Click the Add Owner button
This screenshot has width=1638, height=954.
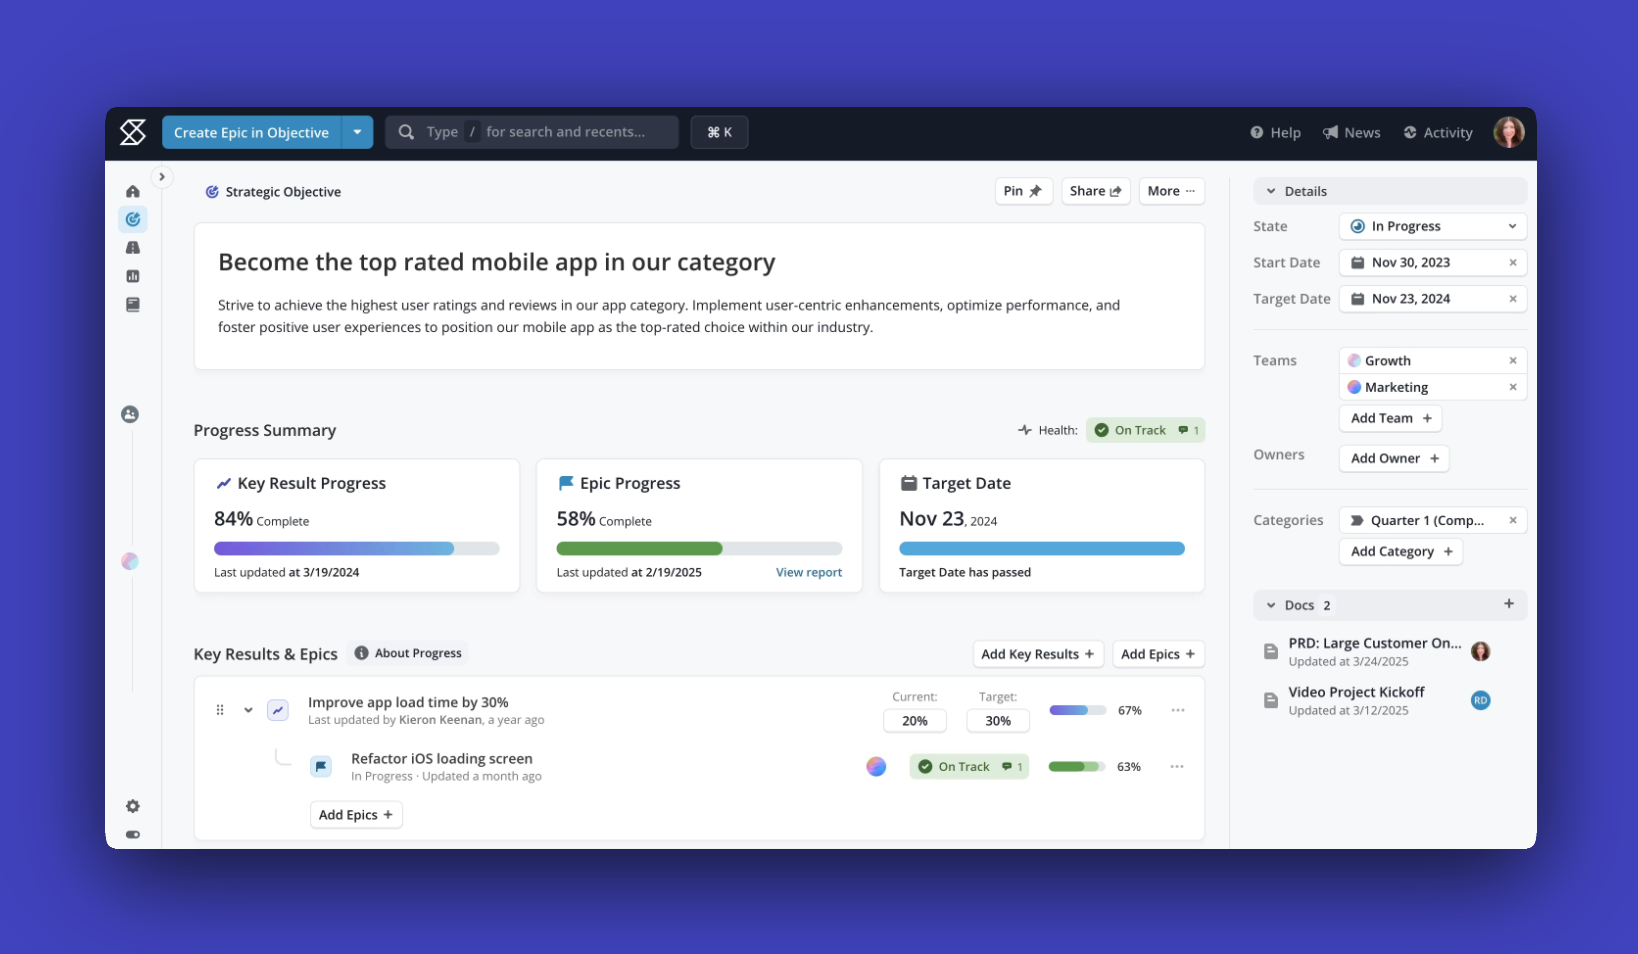(x=1394, y=458)
